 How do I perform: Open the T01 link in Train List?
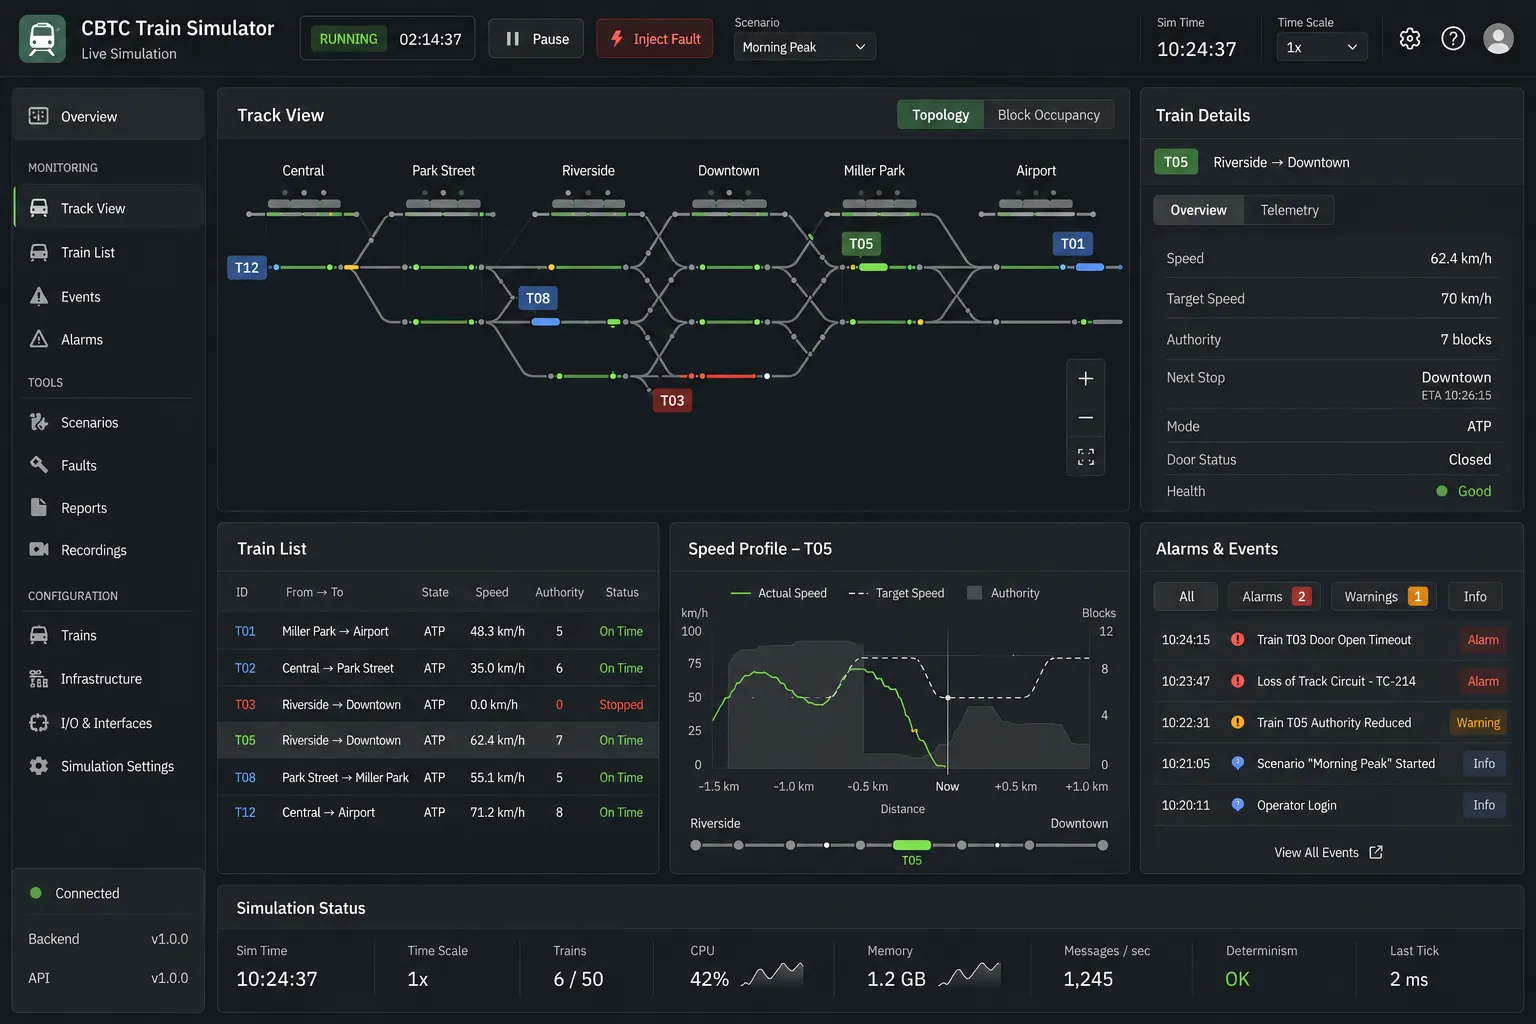point(245,631)
